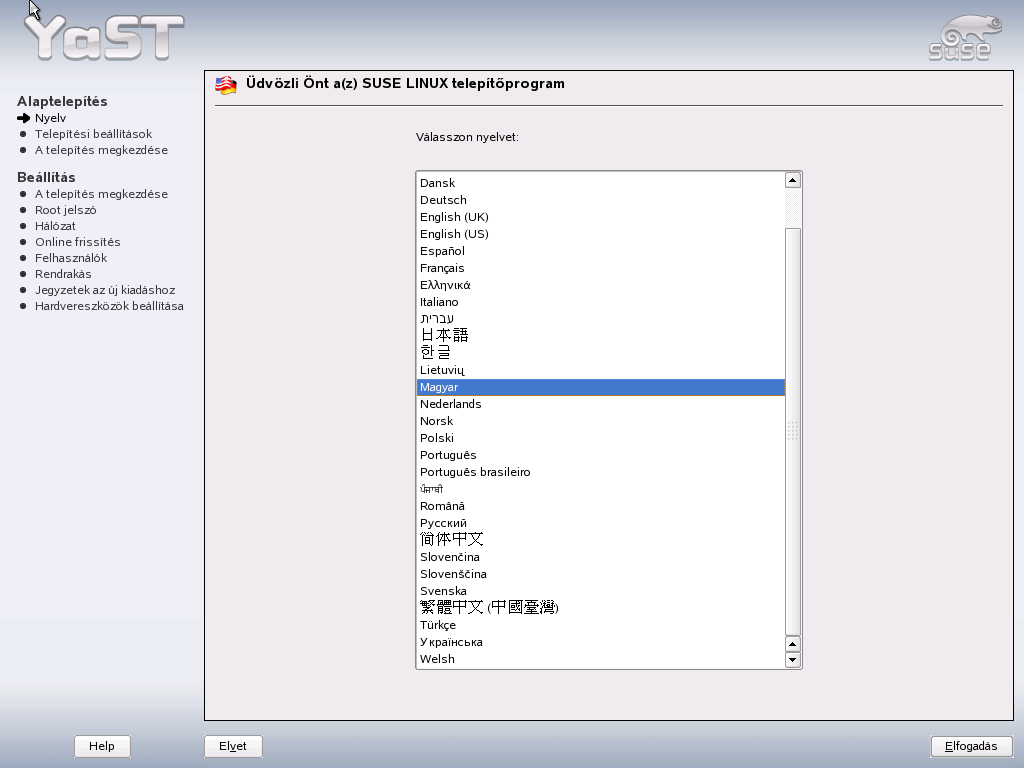The height and width of the screenshot is (768, 1024).
Task: Click A telepítés megkezdése under Alaptelepítés
Action: tap(101, 150)
